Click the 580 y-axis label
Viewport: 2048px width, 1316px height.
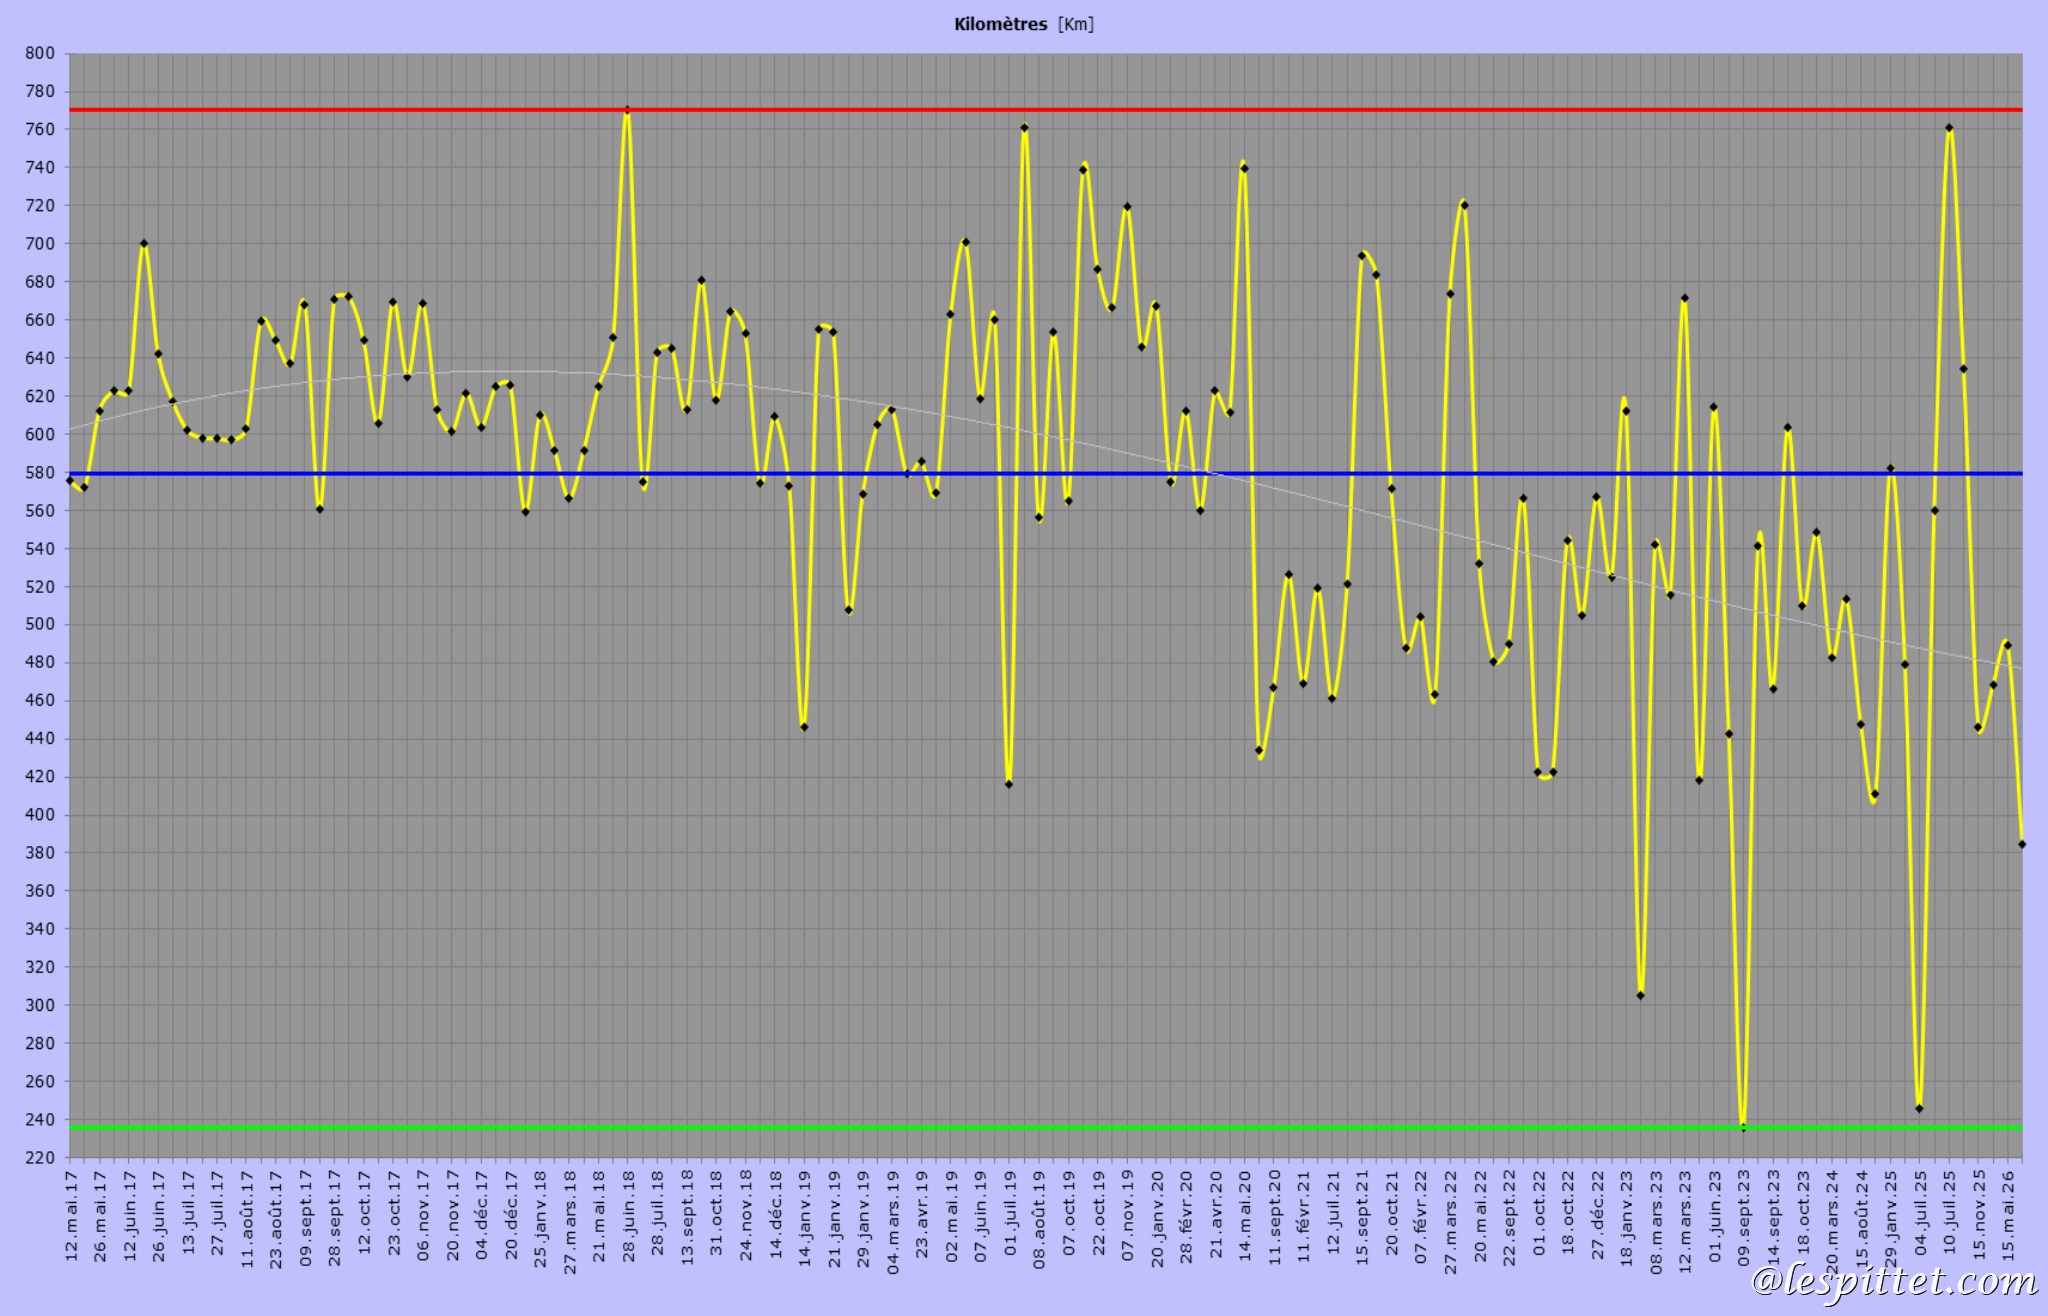click(40, 472)
